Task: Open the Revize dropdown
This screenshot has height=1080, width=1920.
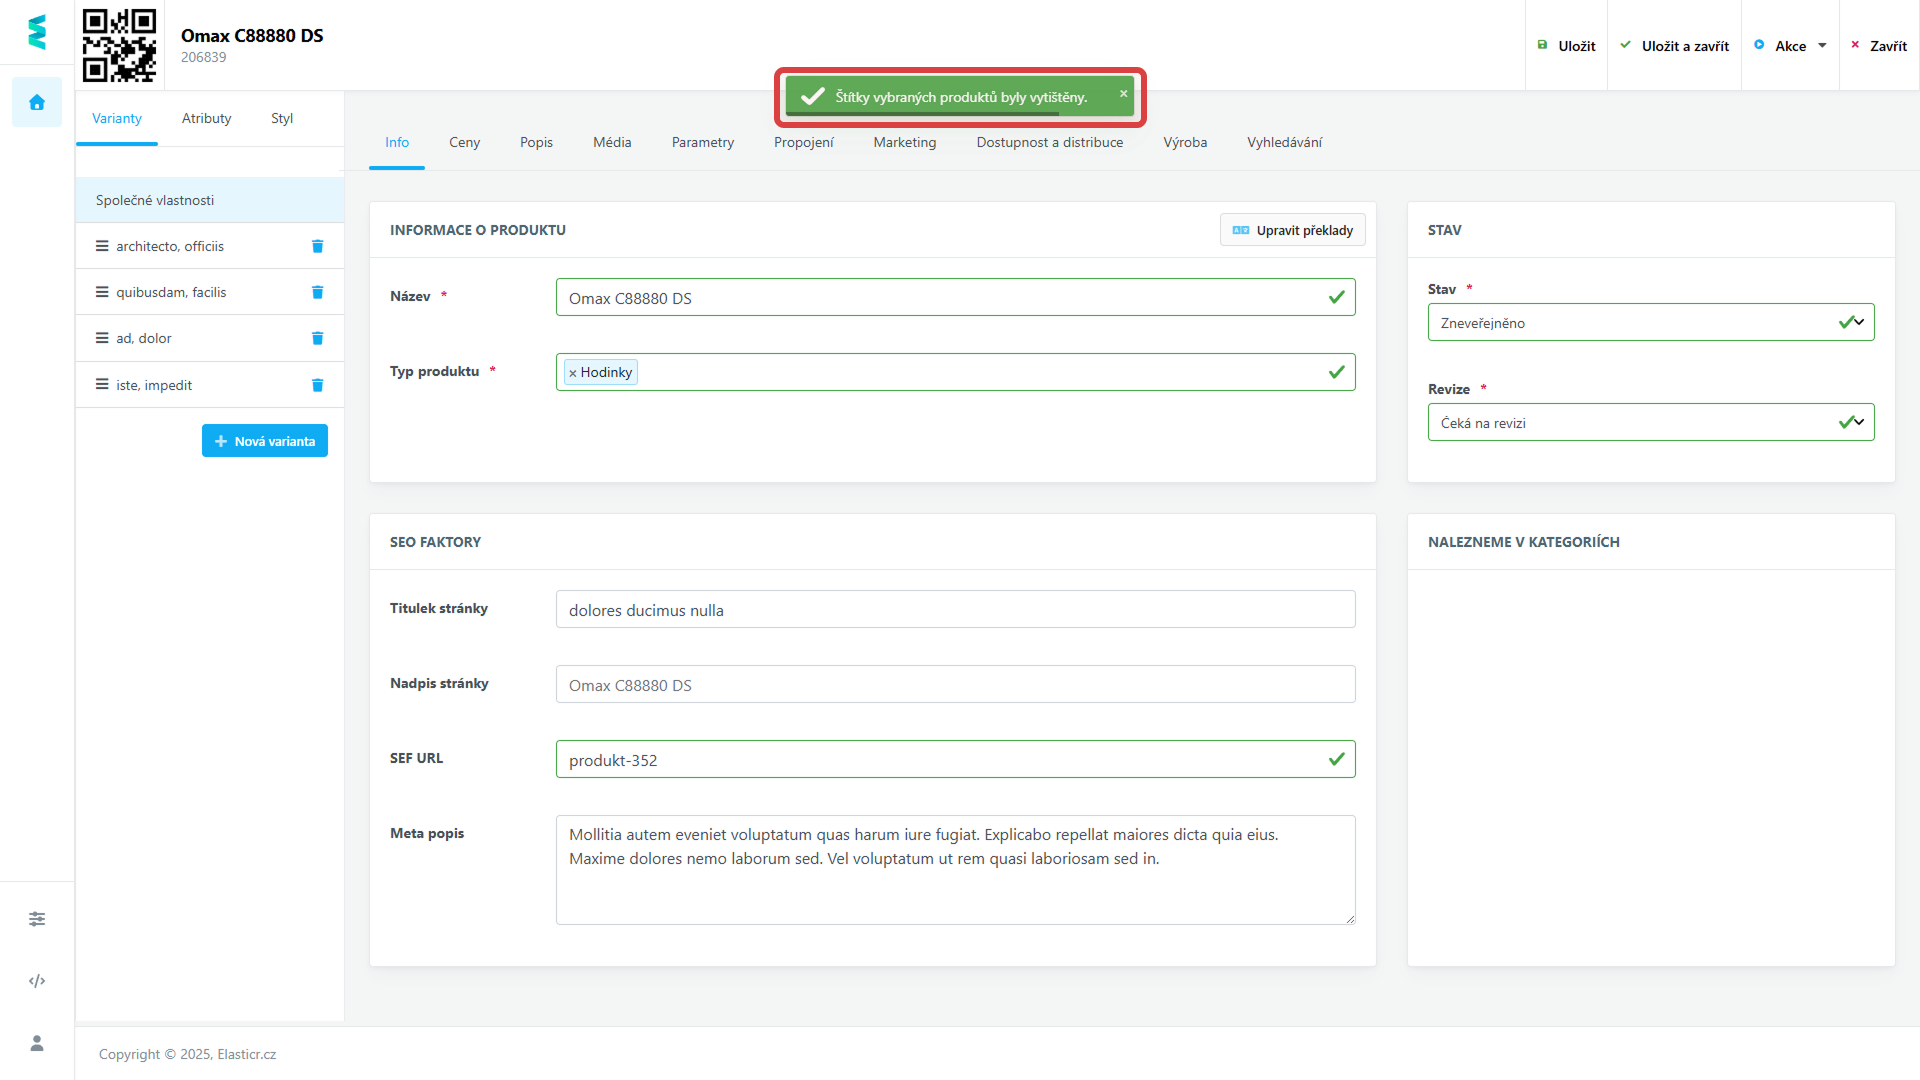Action: pos(1650,422)
